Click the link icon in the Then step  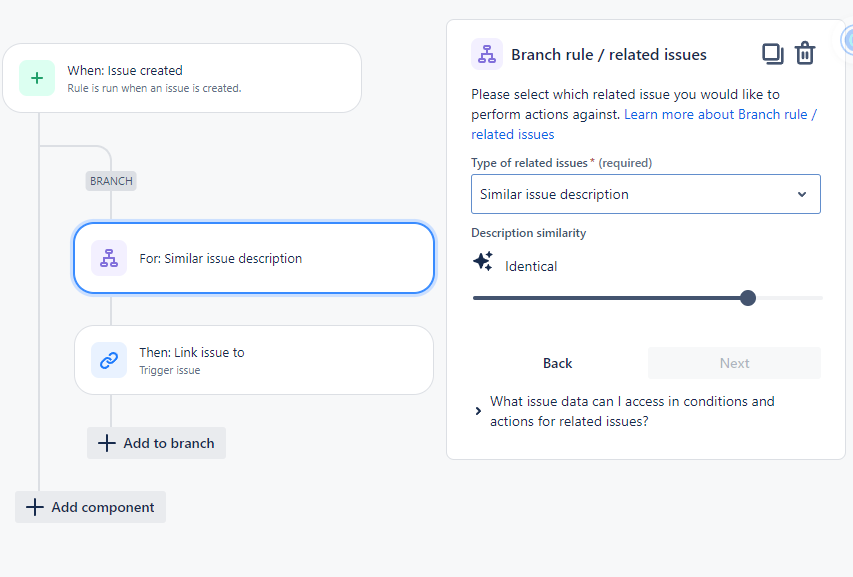pos(109,360)
